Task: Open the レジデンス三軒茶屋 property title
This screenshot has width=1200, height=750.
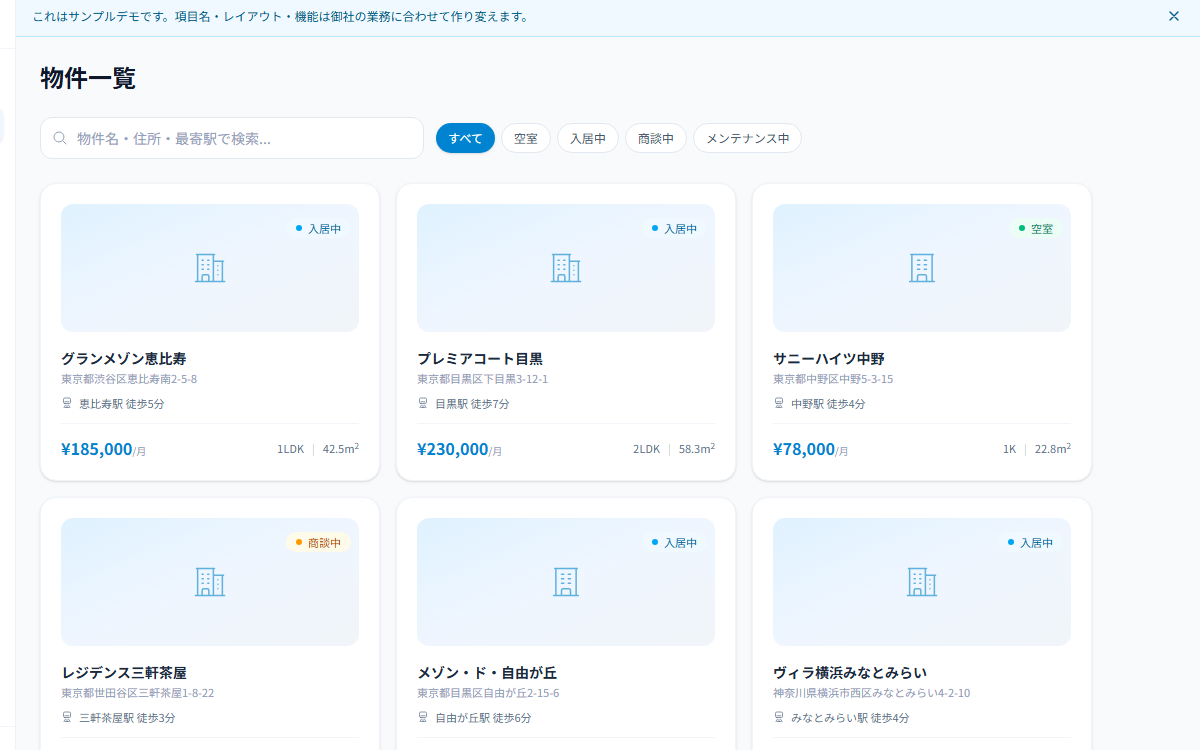Action: tap(124, 673)
